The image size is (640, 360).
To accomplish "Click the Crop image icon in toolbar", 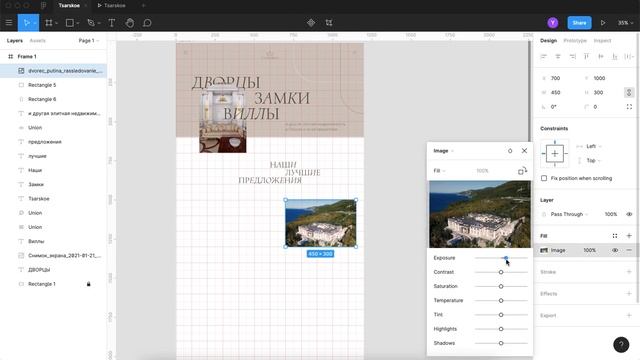I will click(329, 23).
